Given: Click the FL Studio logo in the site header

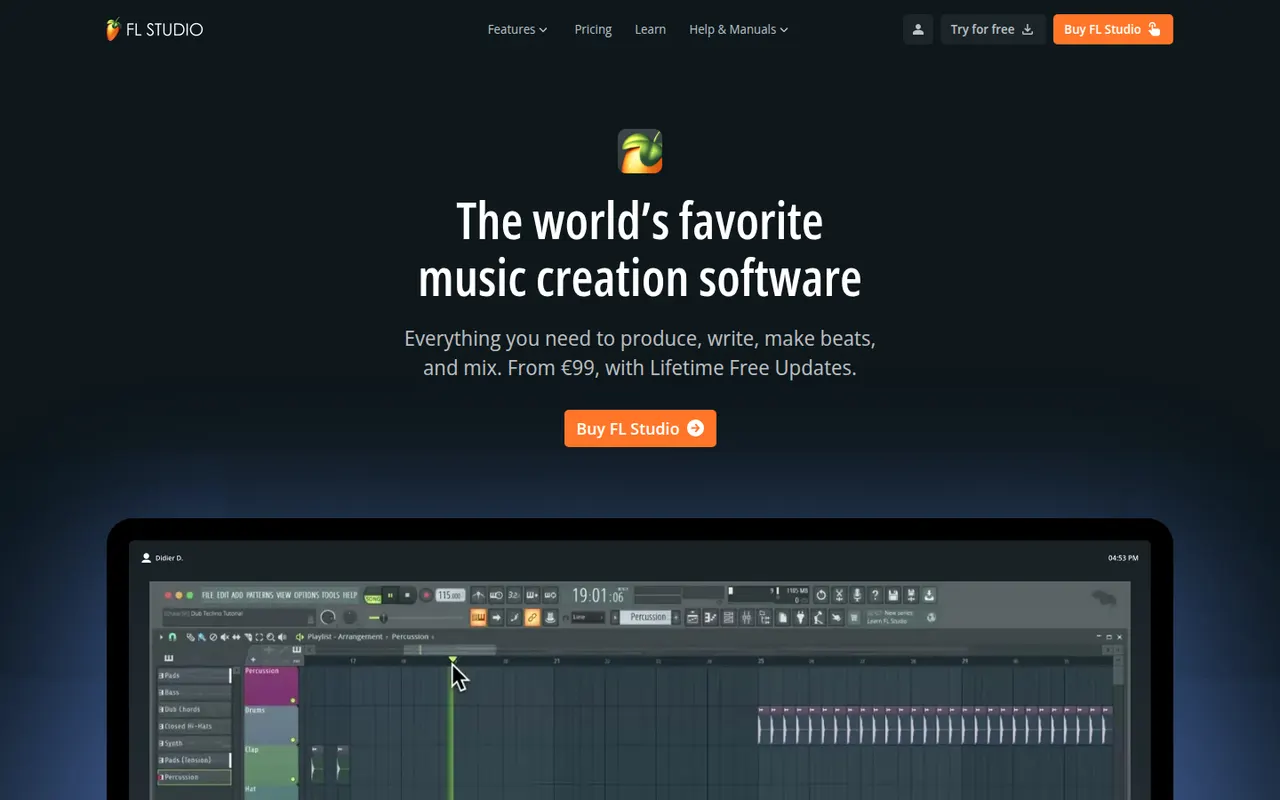Looking at the screenshot, I should pyautogui.click(x=155, y=29).
